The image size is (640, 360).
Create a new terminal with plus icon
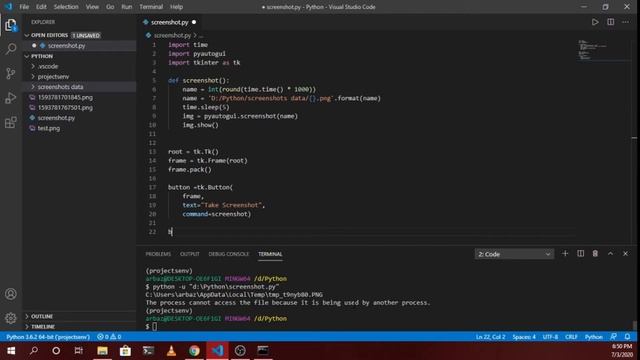(565, 253)
